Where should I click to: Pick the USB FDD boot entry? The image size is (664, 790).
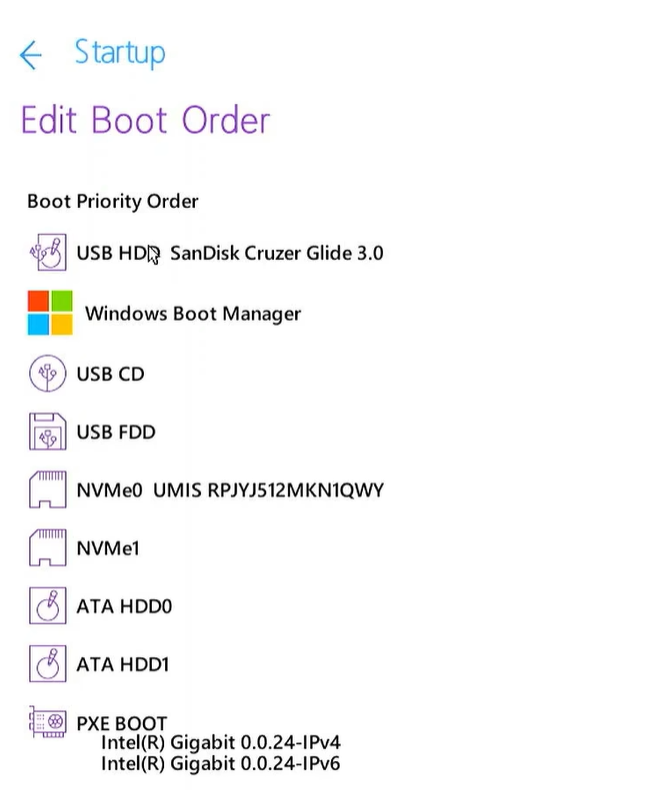[x=115, y=432]
